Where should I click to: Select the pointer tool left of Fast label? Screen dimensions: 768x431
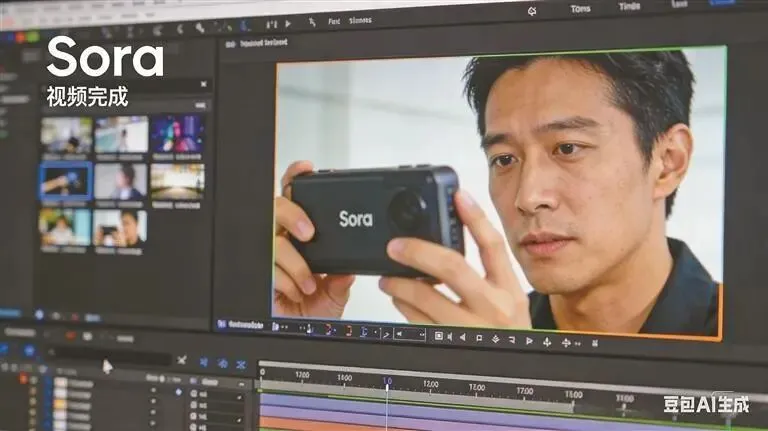(x=312, y=22)
